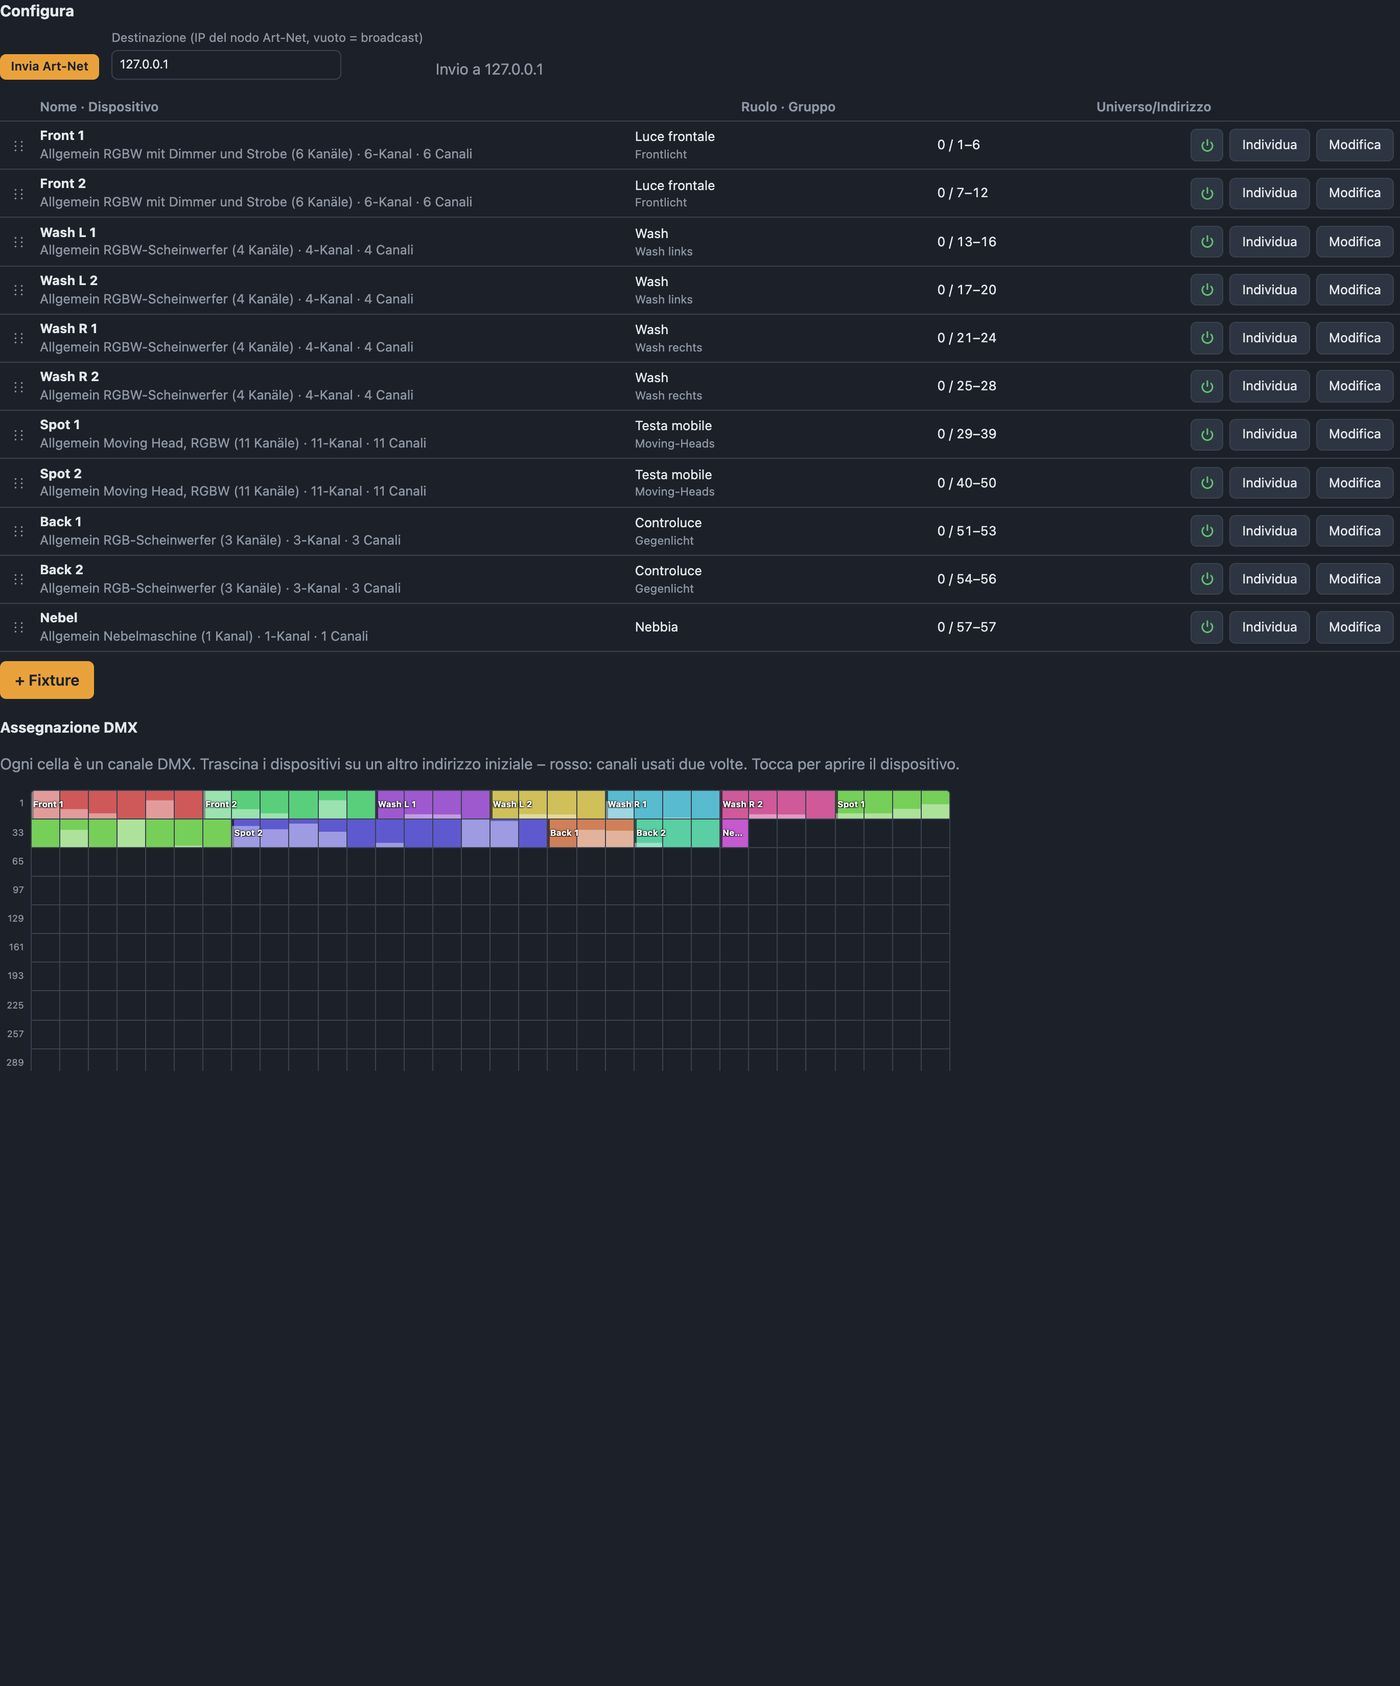Edit Front 1 with Modifica button
Image resolution: width=1400 pixels, height=1686 pixels.
pyautogui.click(x=1354, y=145)
